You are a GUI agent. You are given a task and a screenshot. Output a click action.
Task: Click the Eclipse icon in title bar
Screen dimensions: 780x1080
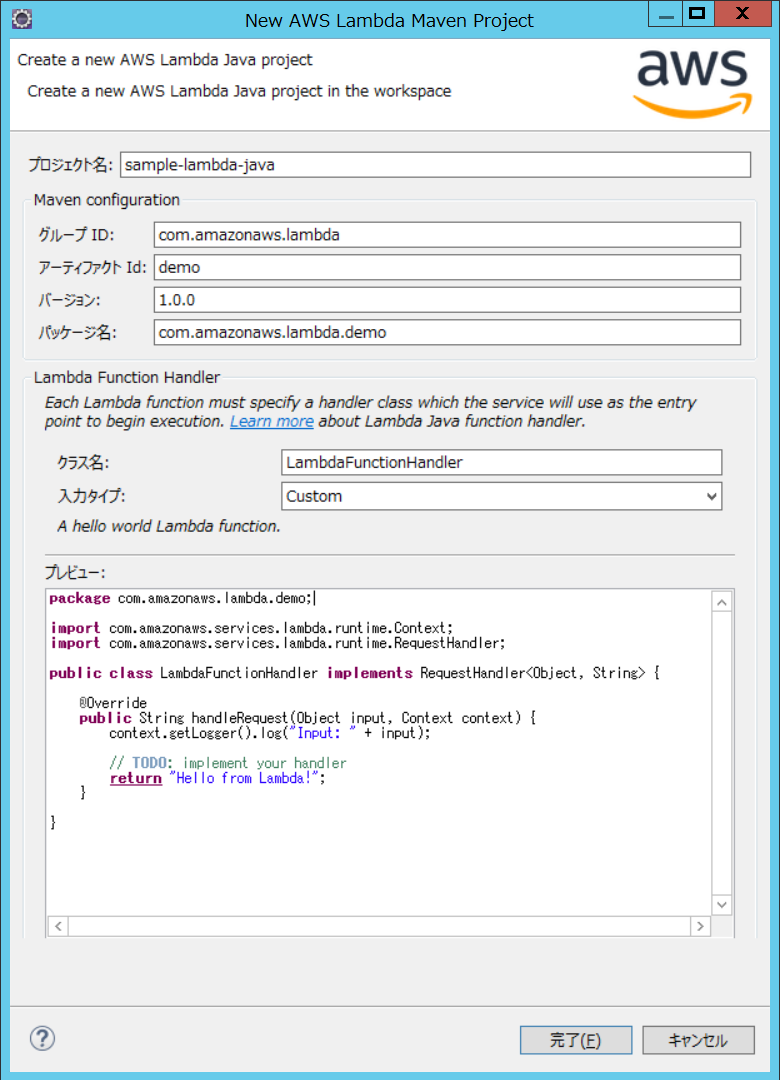(22, 19)
